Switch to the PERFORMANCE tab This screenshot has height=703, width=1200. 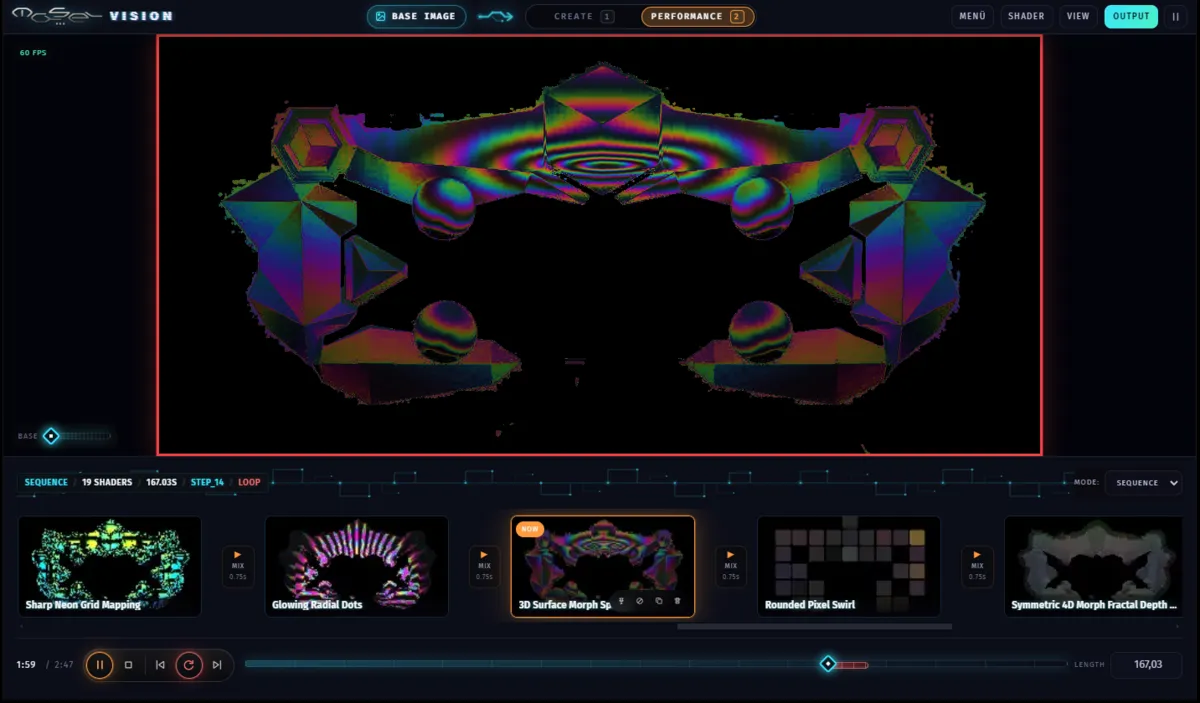697,16
